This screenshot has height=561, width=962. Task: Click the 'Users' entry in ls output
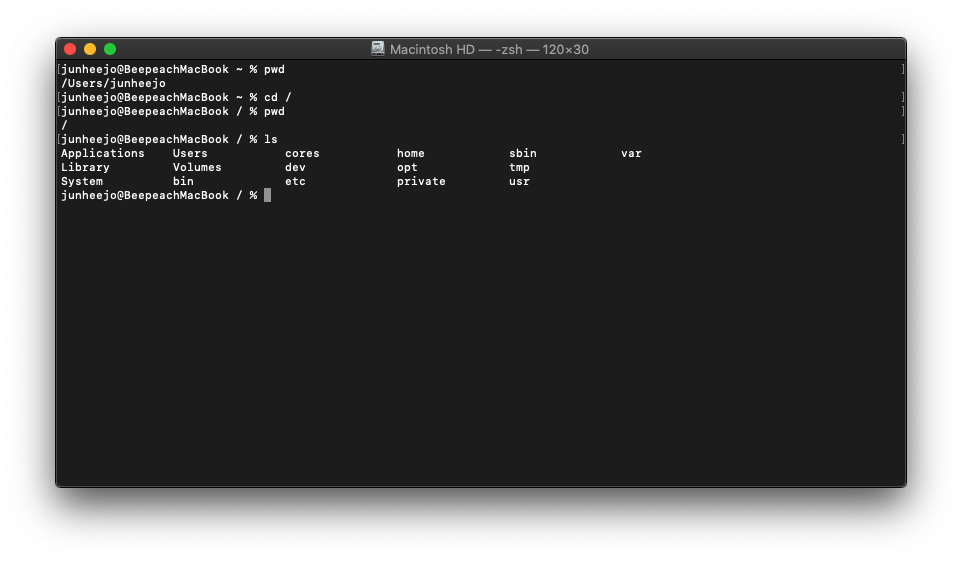[190, 153]
